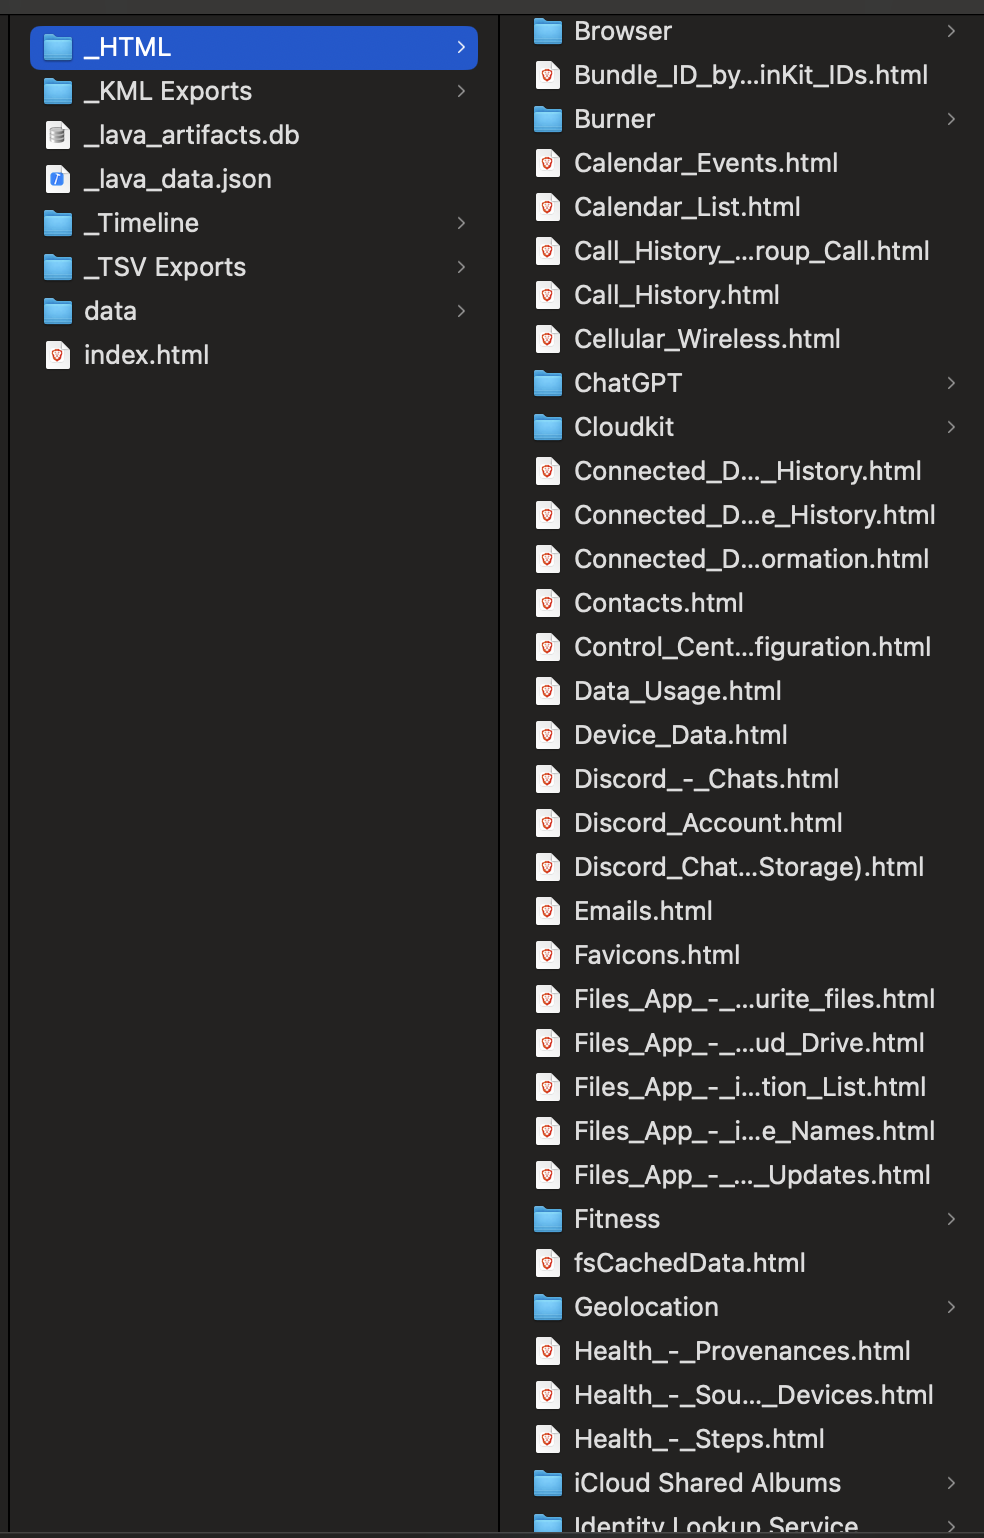This screenshot has width=984, height=1538.
Task: Select the Calendar_Events.html file
Action: coord(744,163)
